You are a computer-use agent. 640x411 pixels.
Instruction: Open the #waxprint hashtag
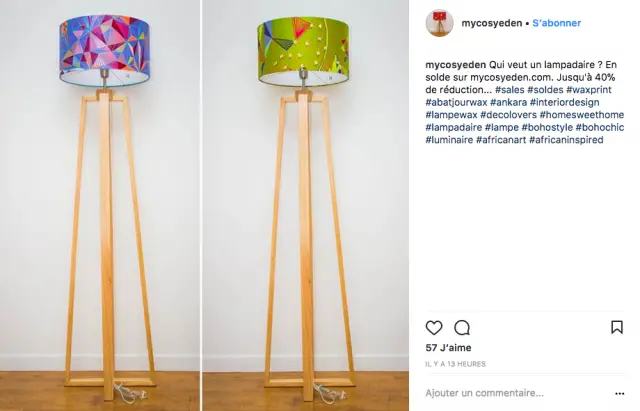click(589, 90)
